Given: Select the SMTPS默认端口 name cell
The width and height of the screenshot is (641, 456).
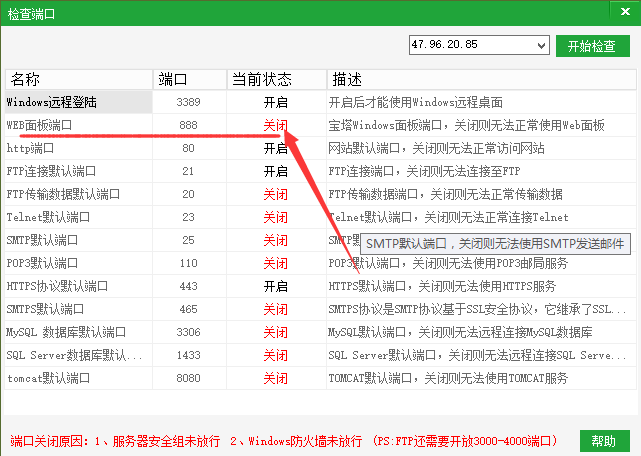Looking at the screenshot, I should pyautogui.click(x=78, y=309).
